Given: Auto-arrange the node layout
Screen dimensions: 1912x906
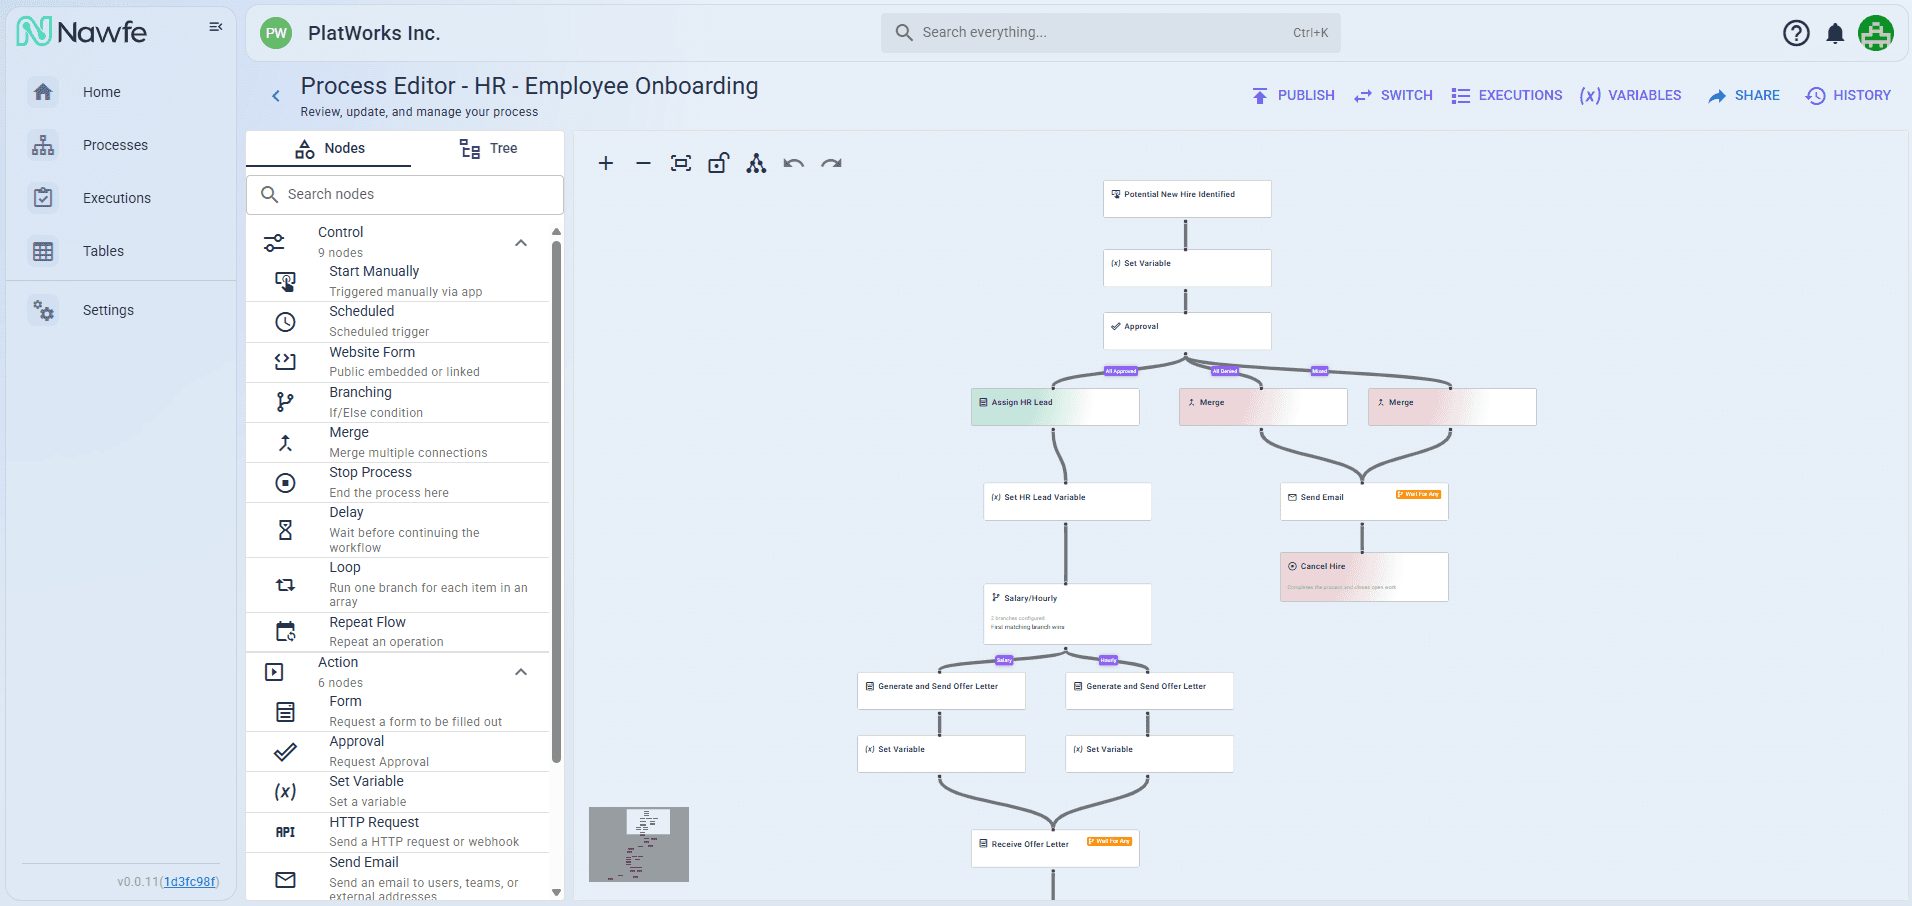Looking at the screenshot, I should (x=756, y=163).
